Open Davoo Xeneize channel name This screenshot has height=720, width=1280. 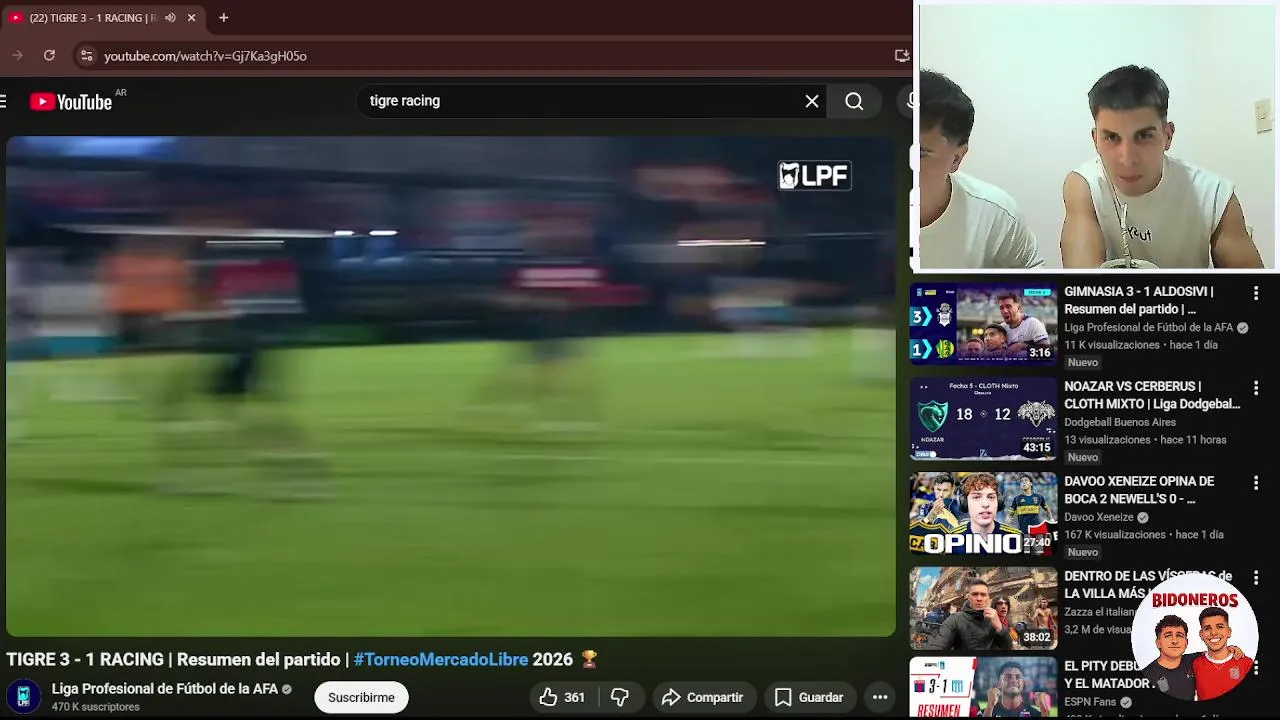pyautogui.click(x=1099, y=517)
